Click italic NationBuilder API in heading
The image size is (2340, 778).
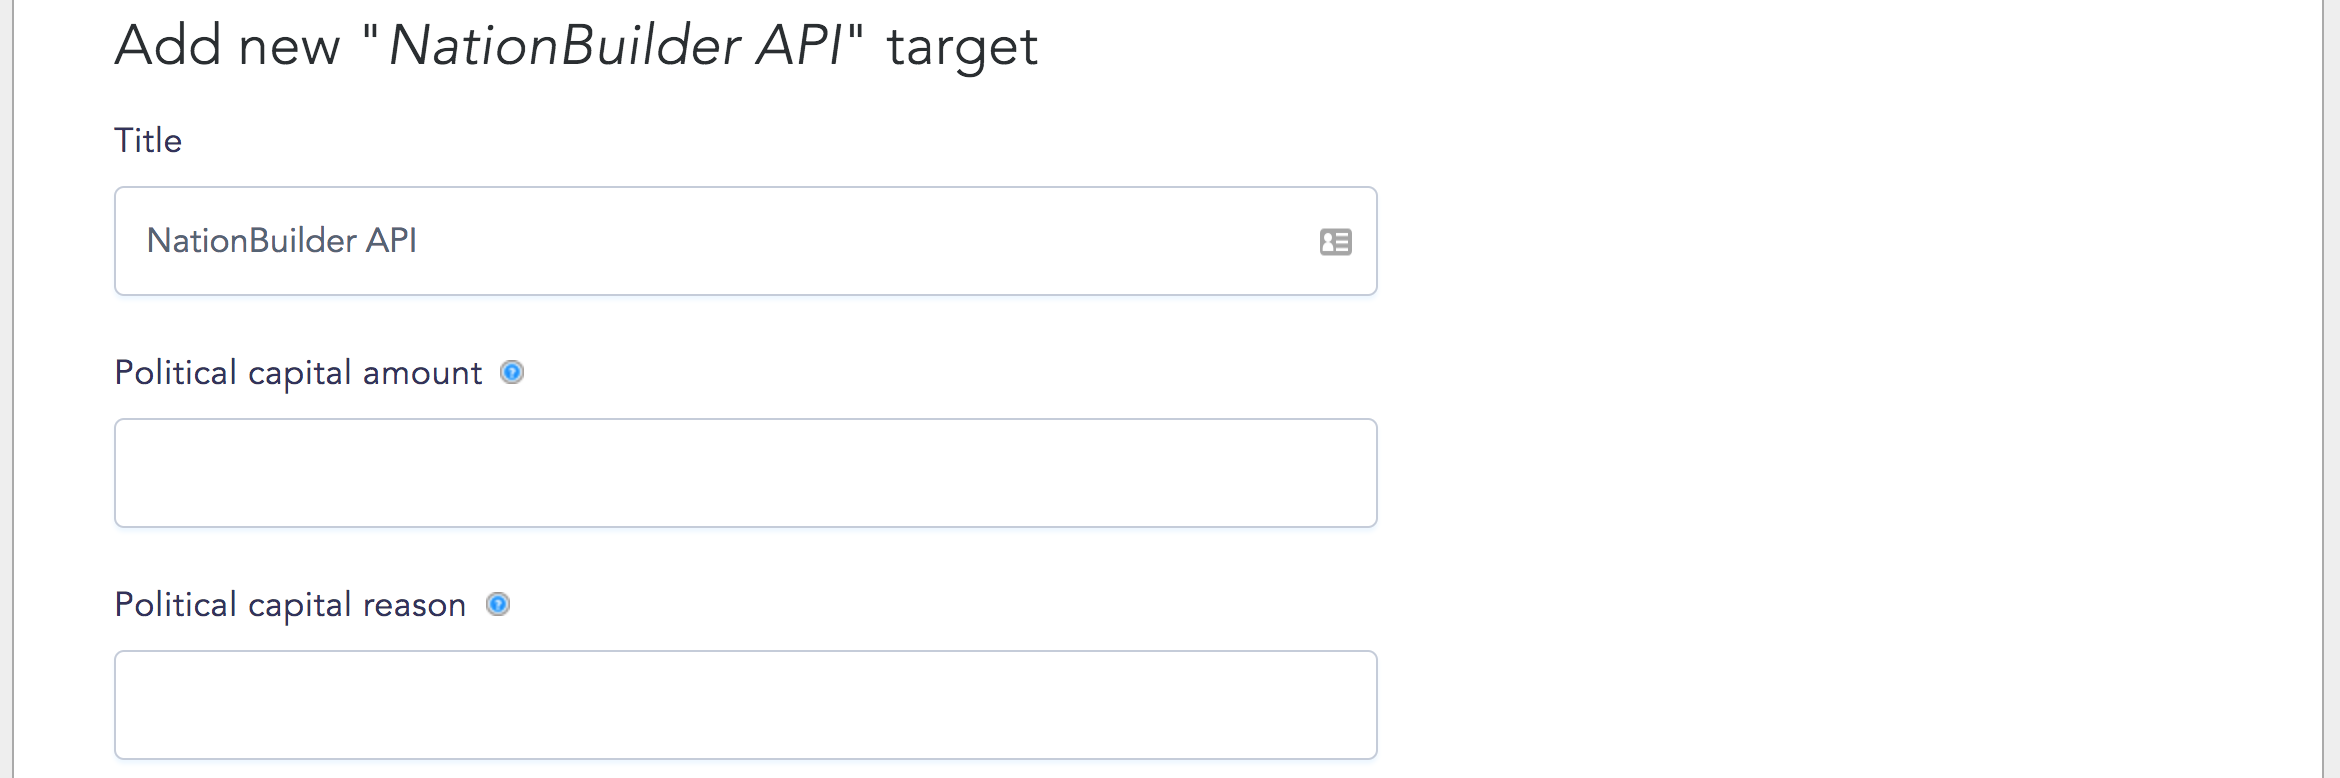pyautogui.click(x=616, y=45)
